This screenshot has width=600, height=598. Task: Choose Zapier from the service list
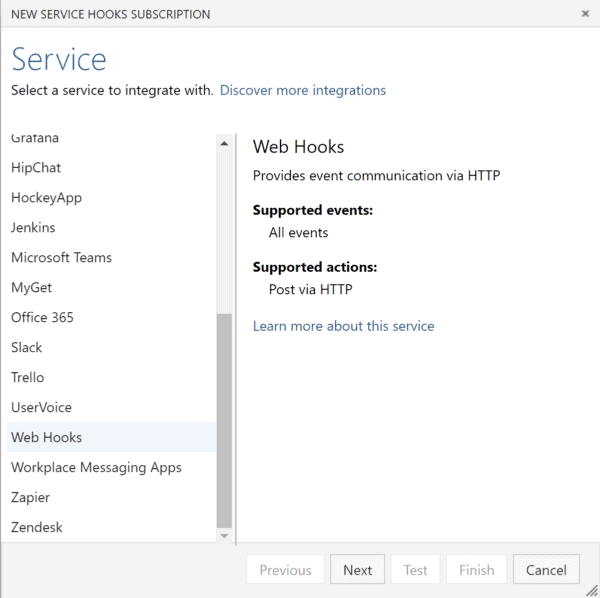click(x=30, y=497)
